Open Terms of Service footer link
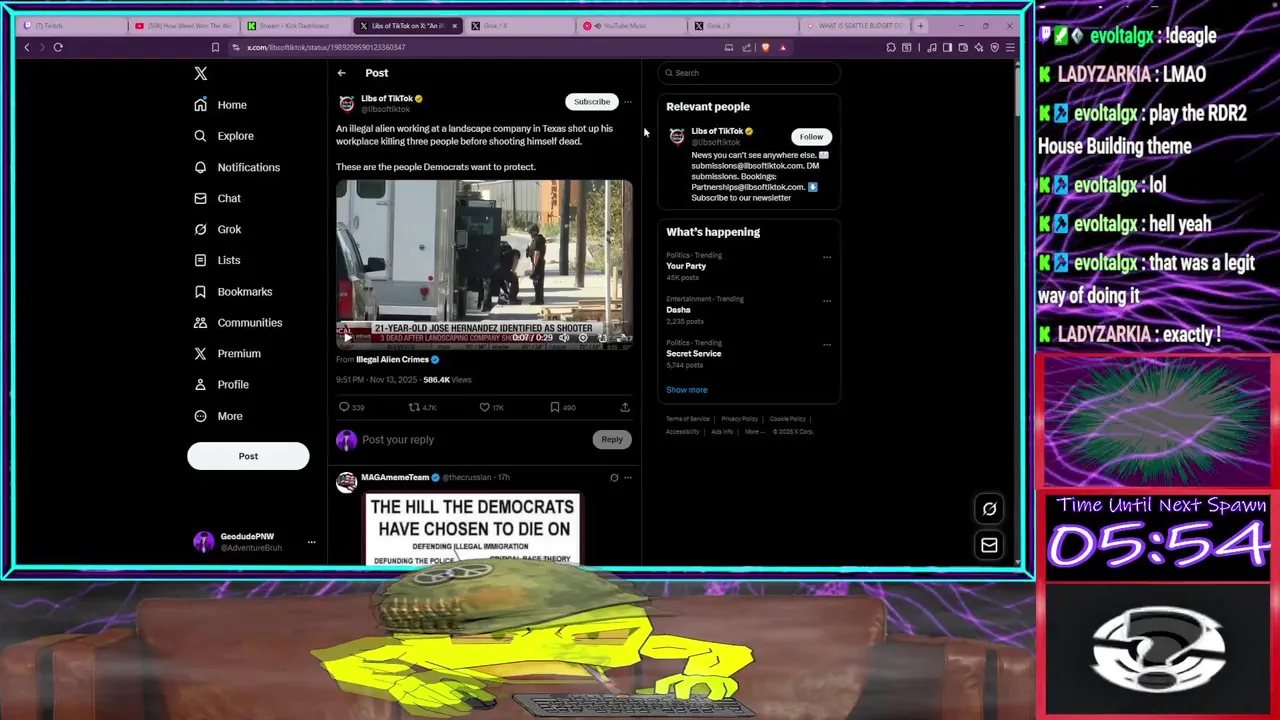The image size is (1280, 720). (688, 419)
